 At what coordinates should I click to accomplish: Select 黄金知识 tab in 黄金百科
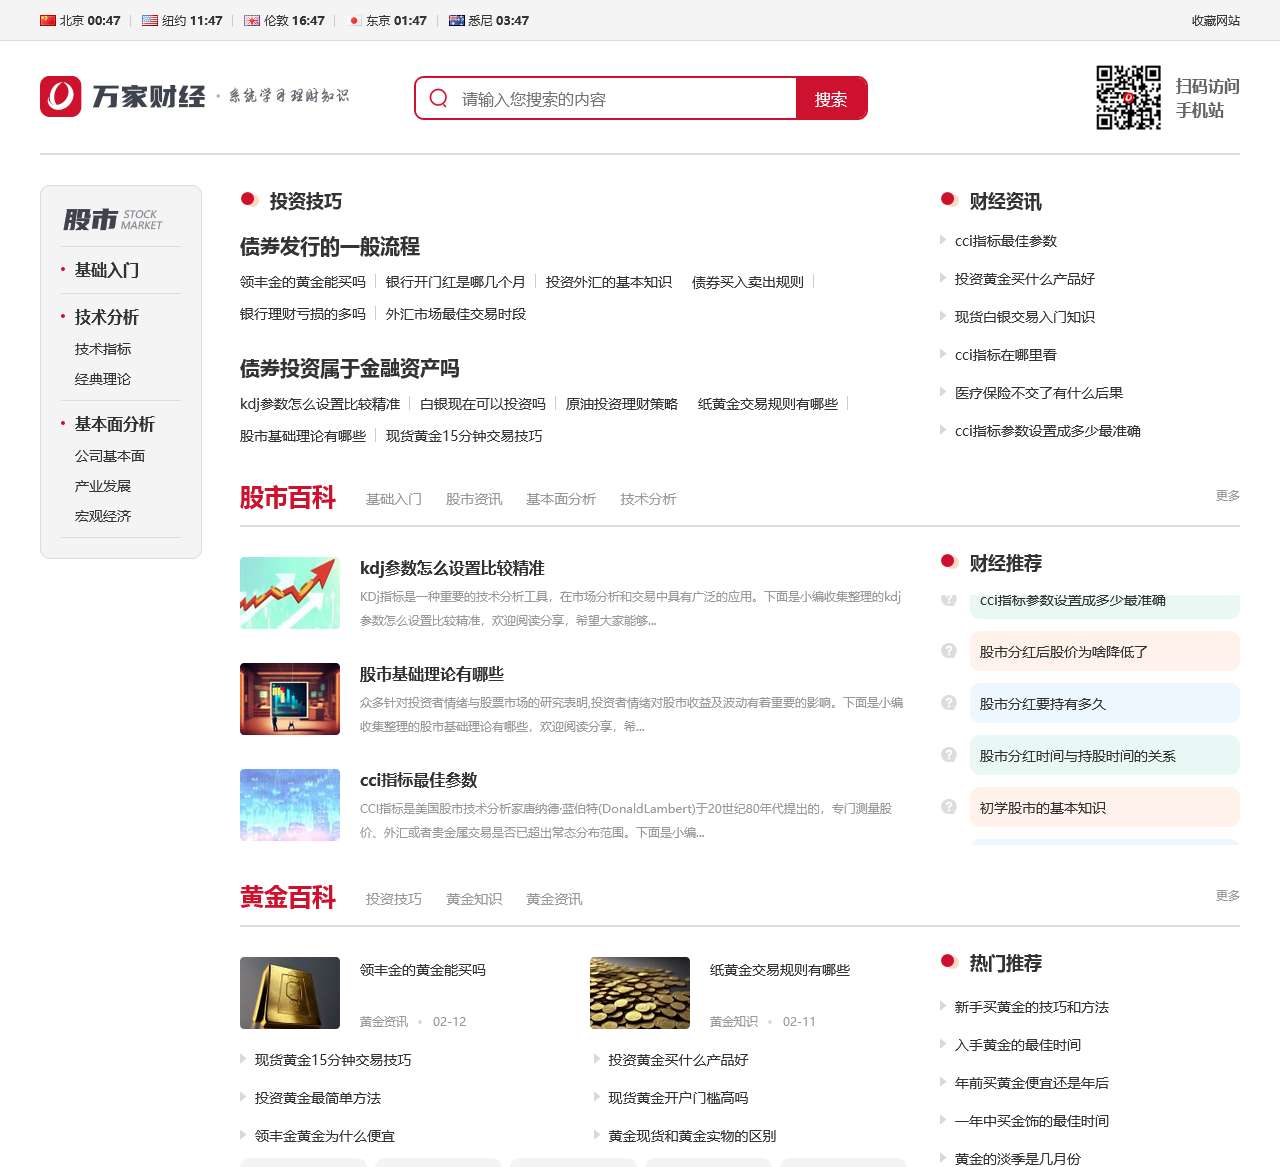pyautogui.click(x=474, y=899)
